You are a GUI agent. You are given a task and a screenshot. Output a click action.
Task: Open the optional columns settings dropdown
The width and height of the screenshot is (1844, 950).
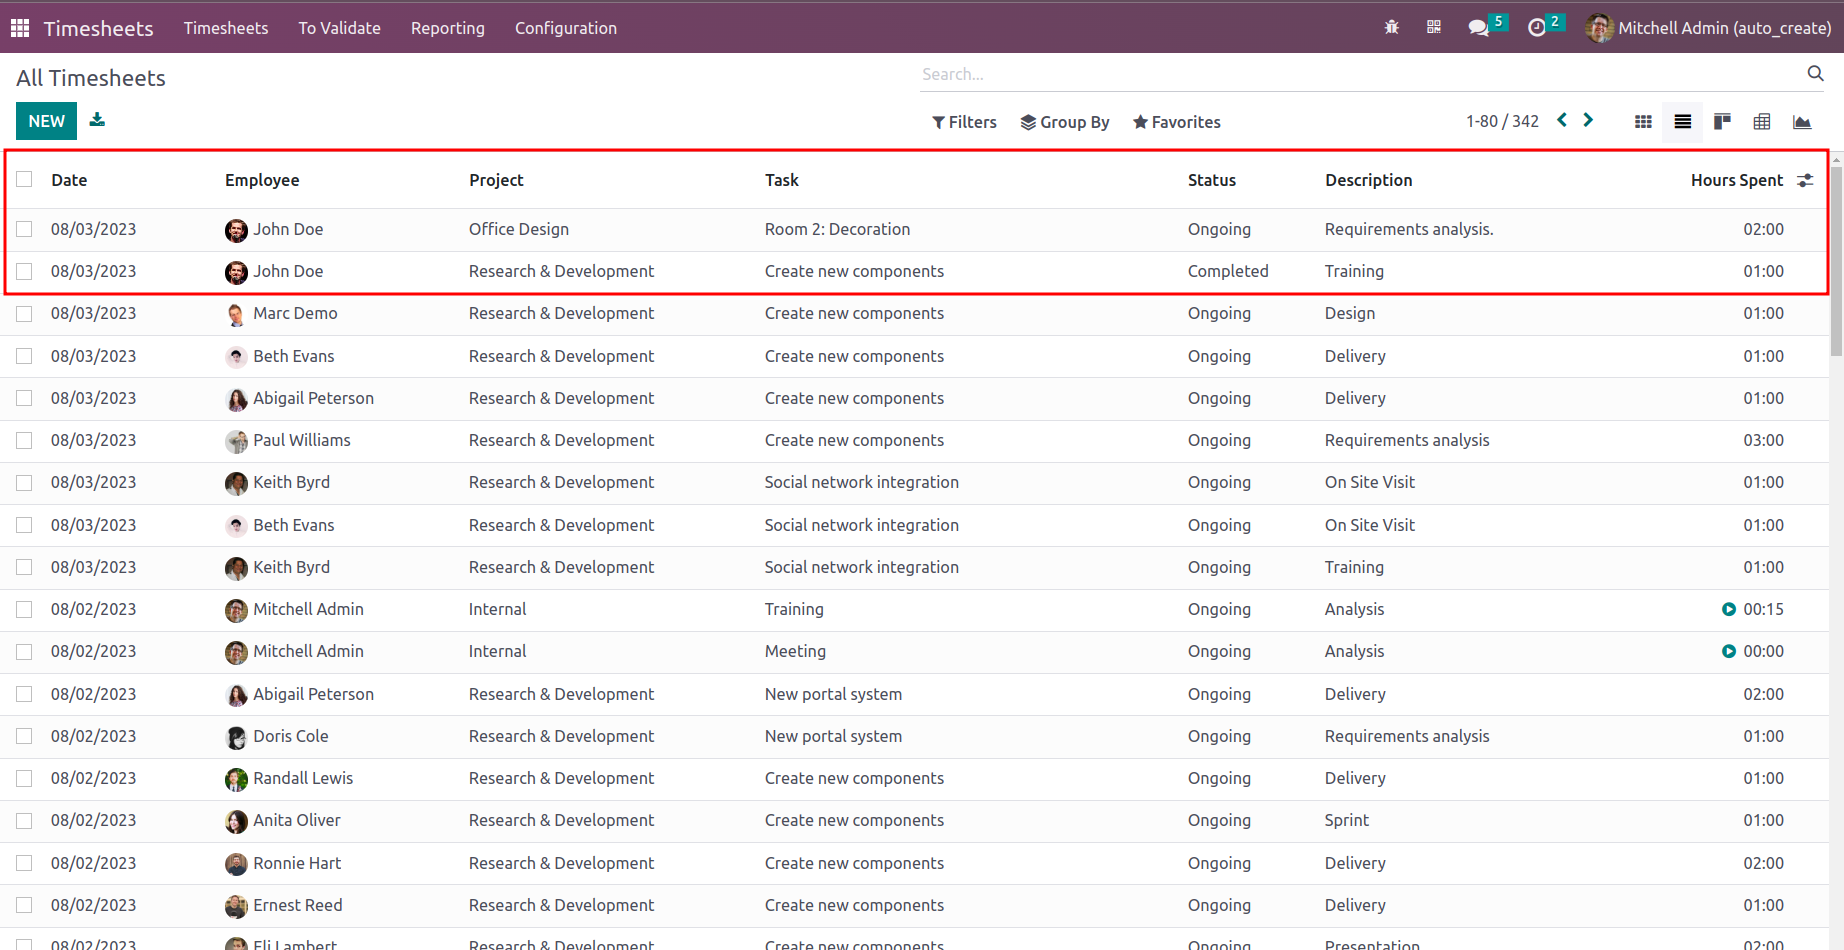click(1805, 180)
